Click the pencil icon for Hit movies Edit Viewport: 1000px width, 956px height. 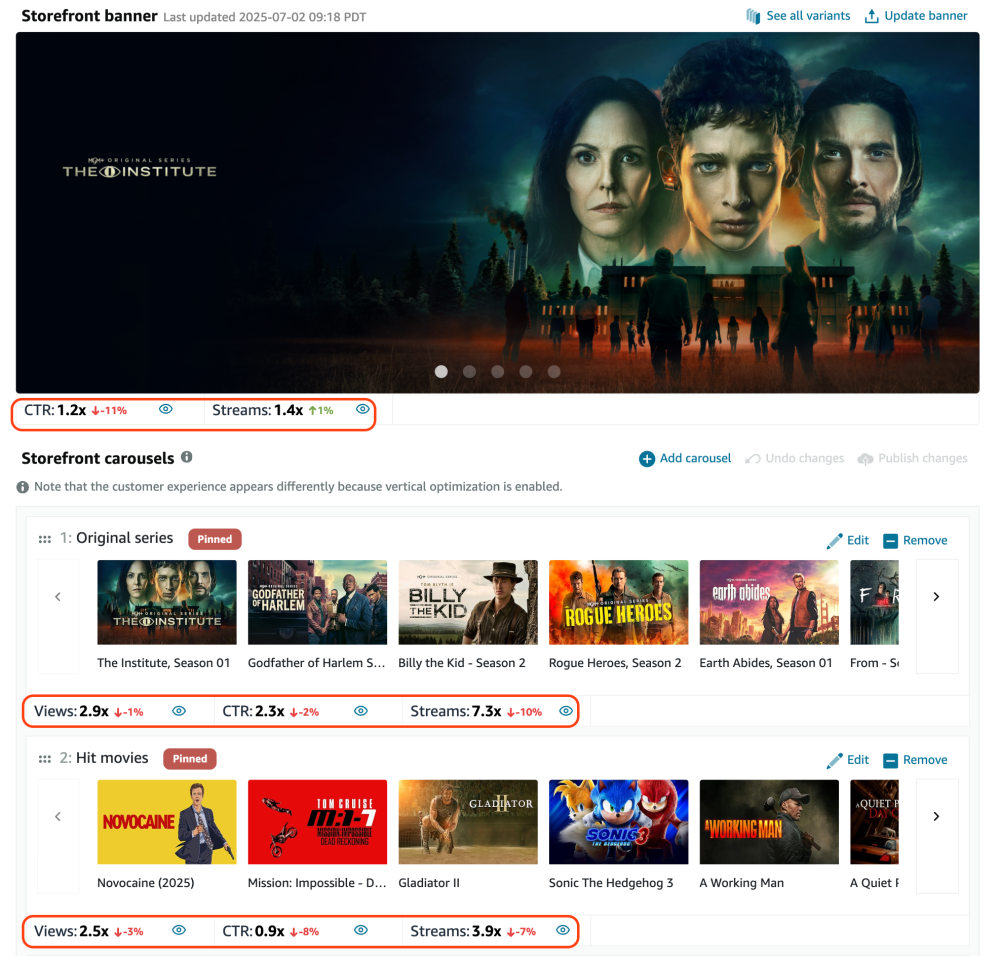[x=834, y=760]
